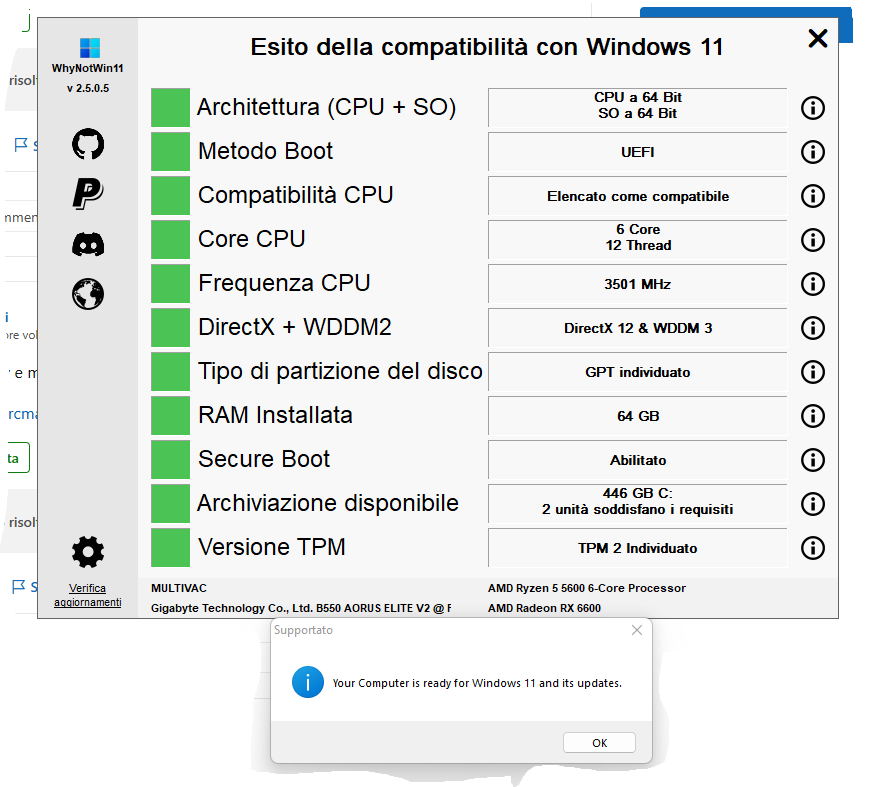
Task: Click Verifica aggiornamenti link
Action: (88, 595)
